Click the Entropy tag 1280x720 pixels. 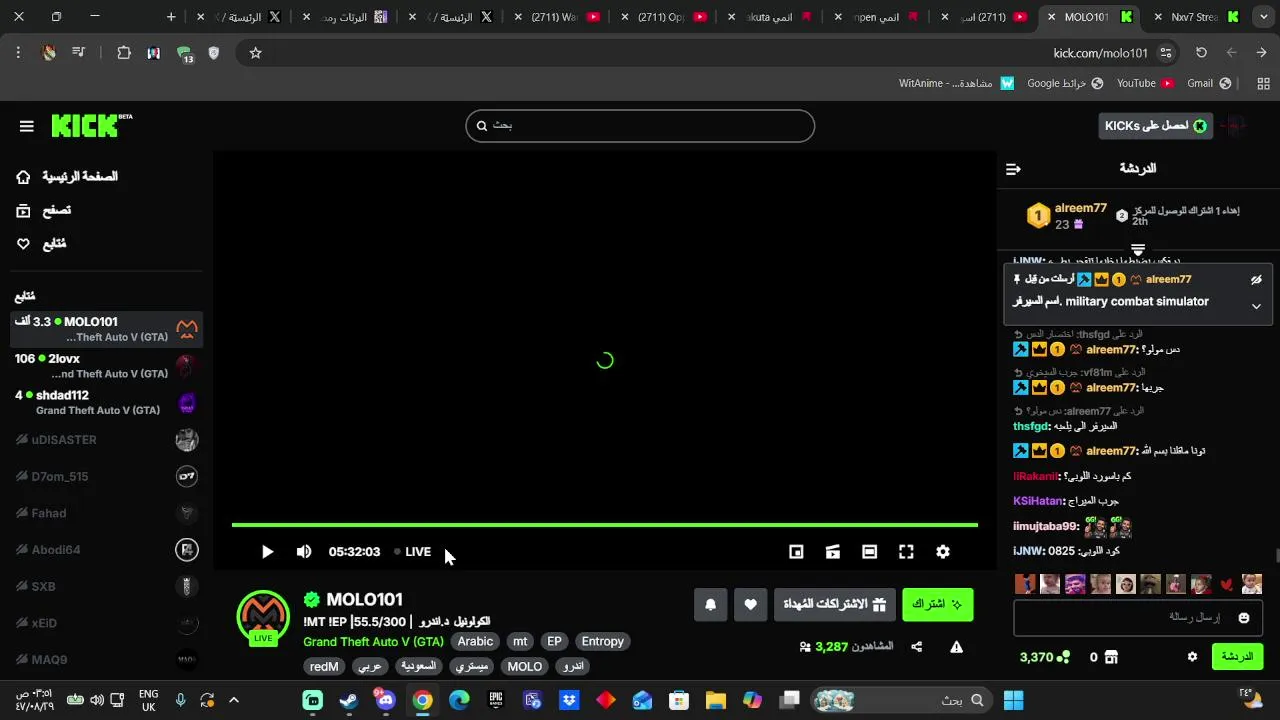coord(603,642)
